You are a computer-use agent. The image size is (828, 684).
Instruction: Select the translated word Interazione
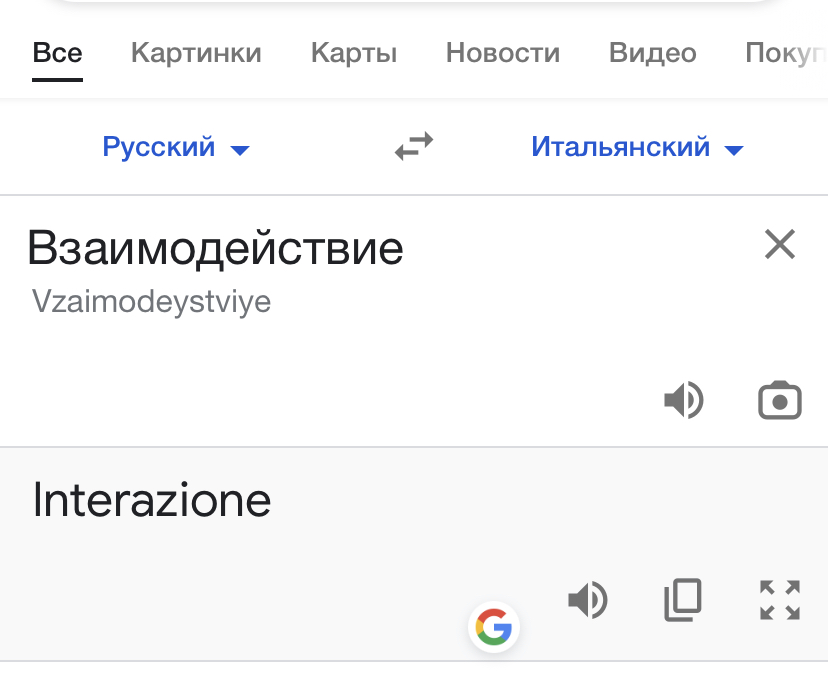151,500
